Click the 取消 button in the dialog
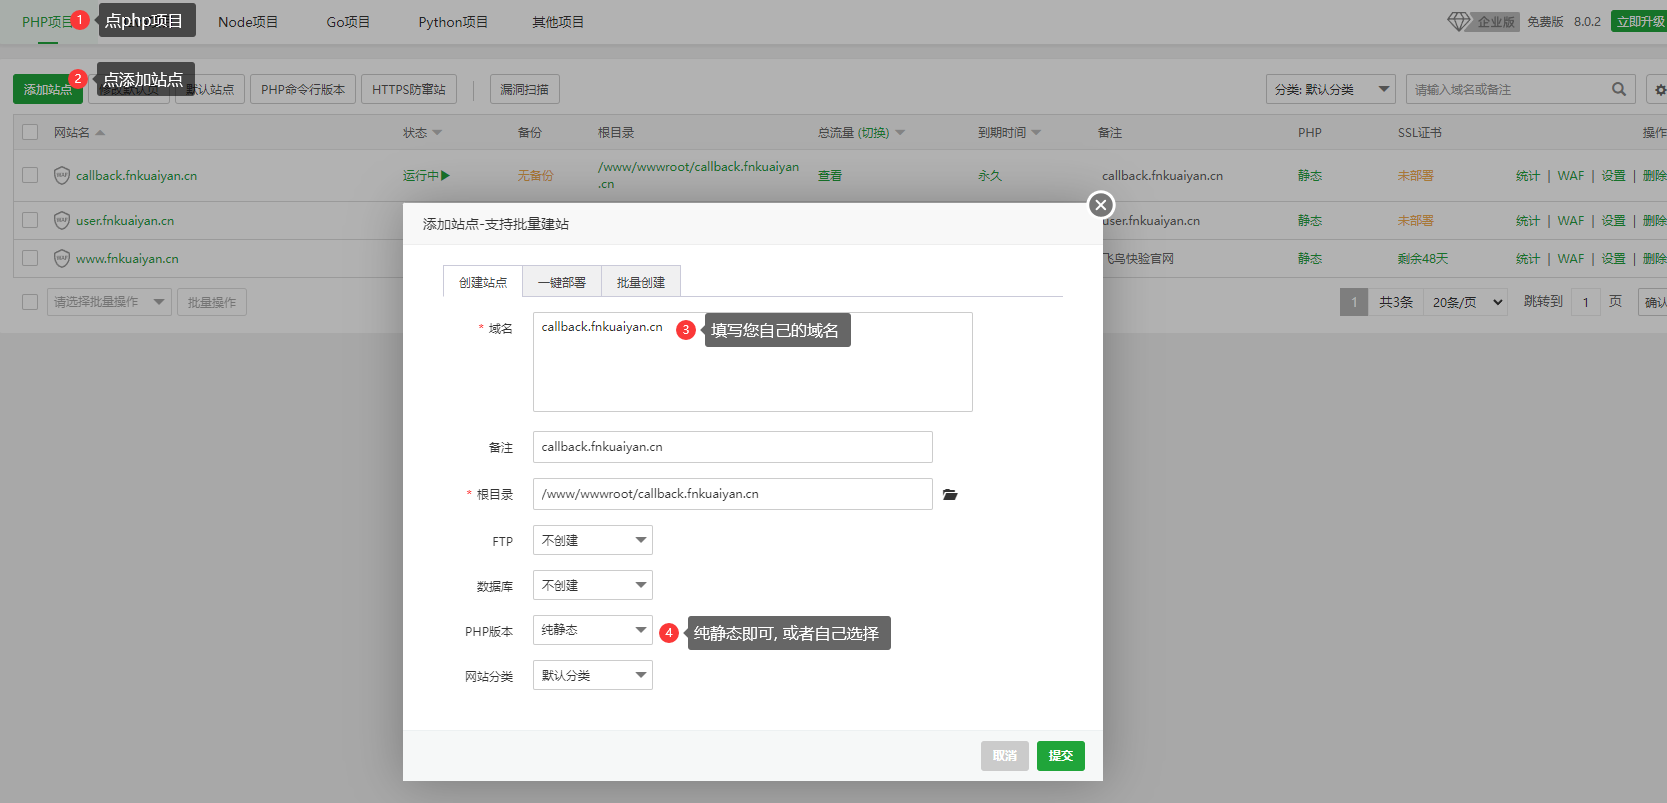Screen dimensions: 1667x803 pyautogui.click(x=1004, y=756)
